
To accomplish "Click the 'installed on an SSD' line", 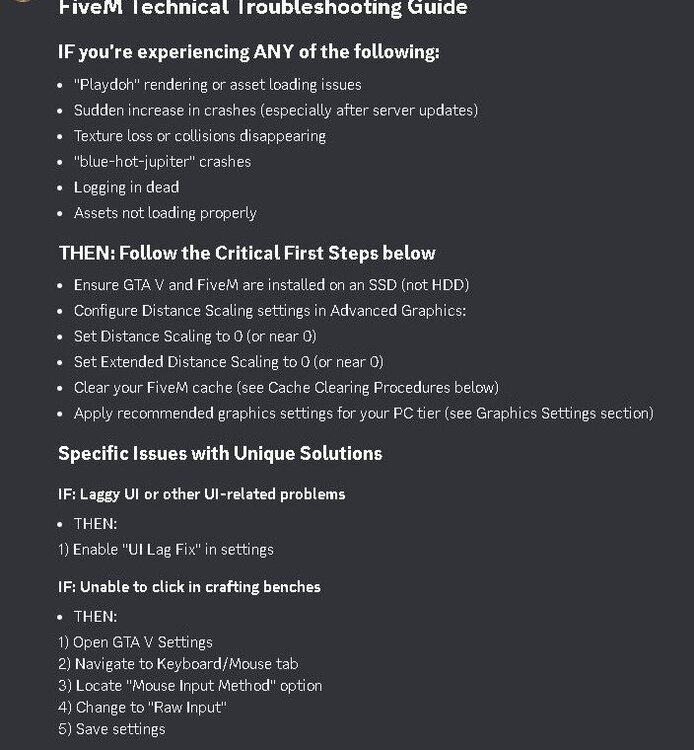I will point(271,285).
